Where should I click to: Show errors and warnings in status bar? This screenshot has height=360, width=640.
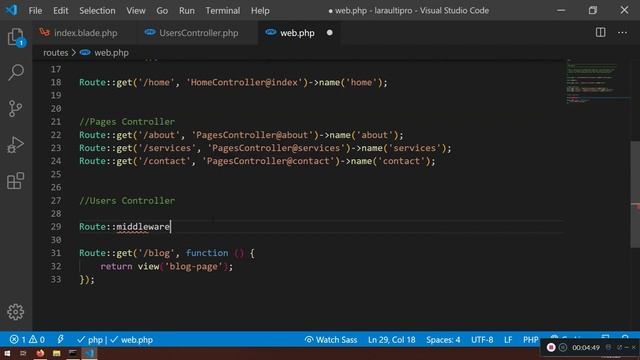point(27,340)
